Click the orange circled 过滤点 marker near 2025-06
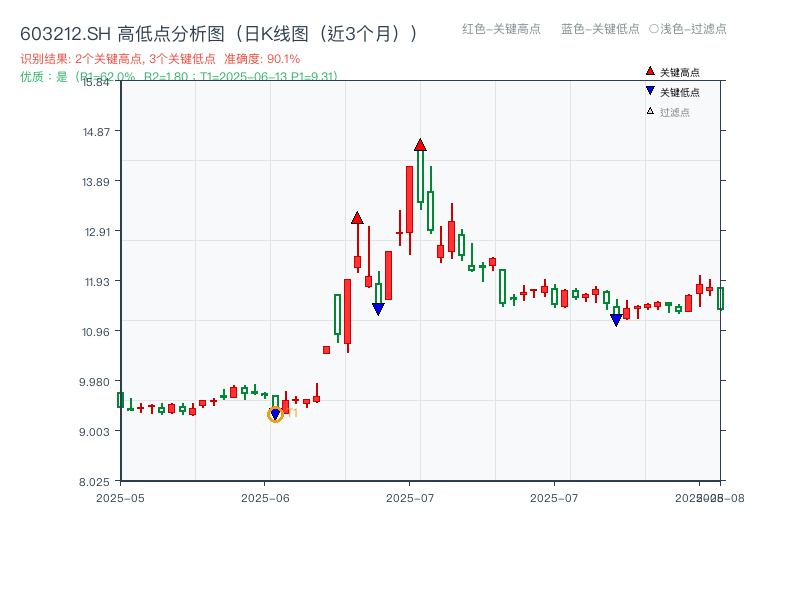The height and width of the screenshot is (600, 800). (x=275, y=413)
